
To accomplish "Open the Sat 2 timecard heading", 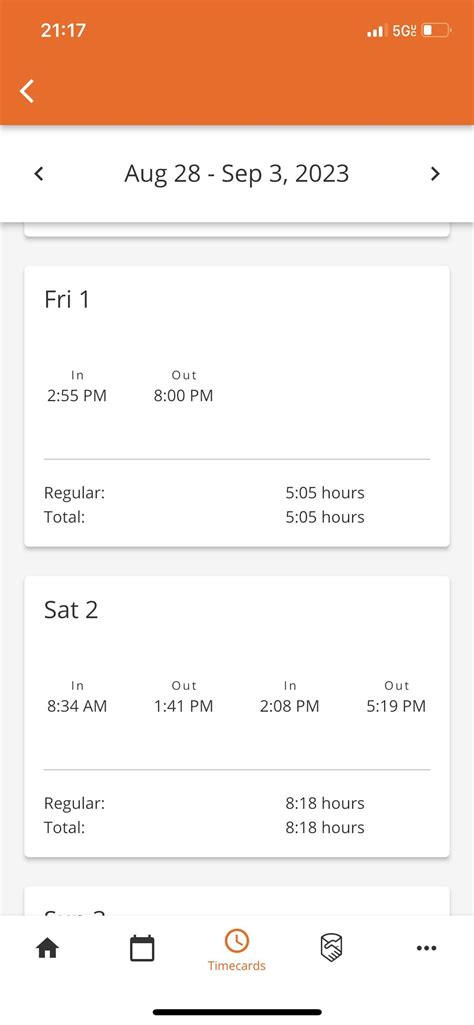I will point(71,610).
